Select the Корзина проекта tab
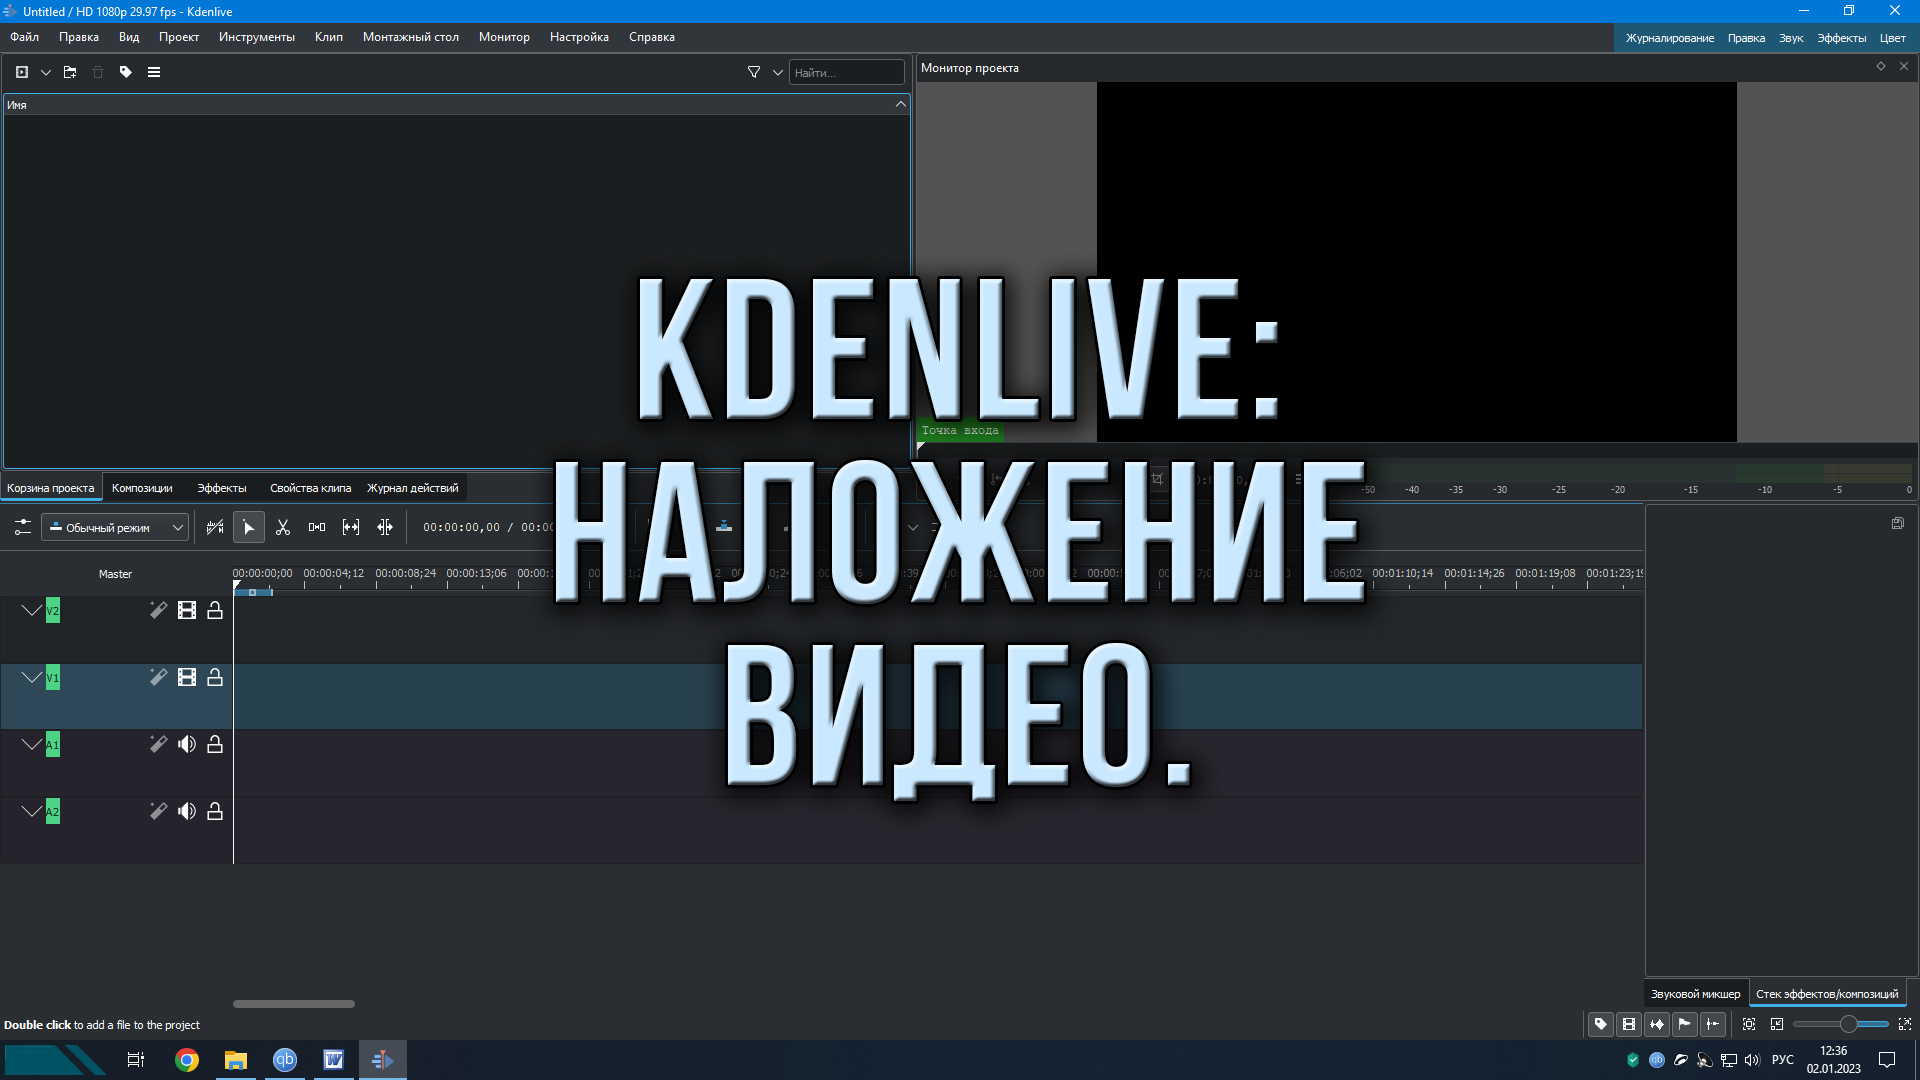This screenshot has width=1920, height=1080. tap(51, 488)
